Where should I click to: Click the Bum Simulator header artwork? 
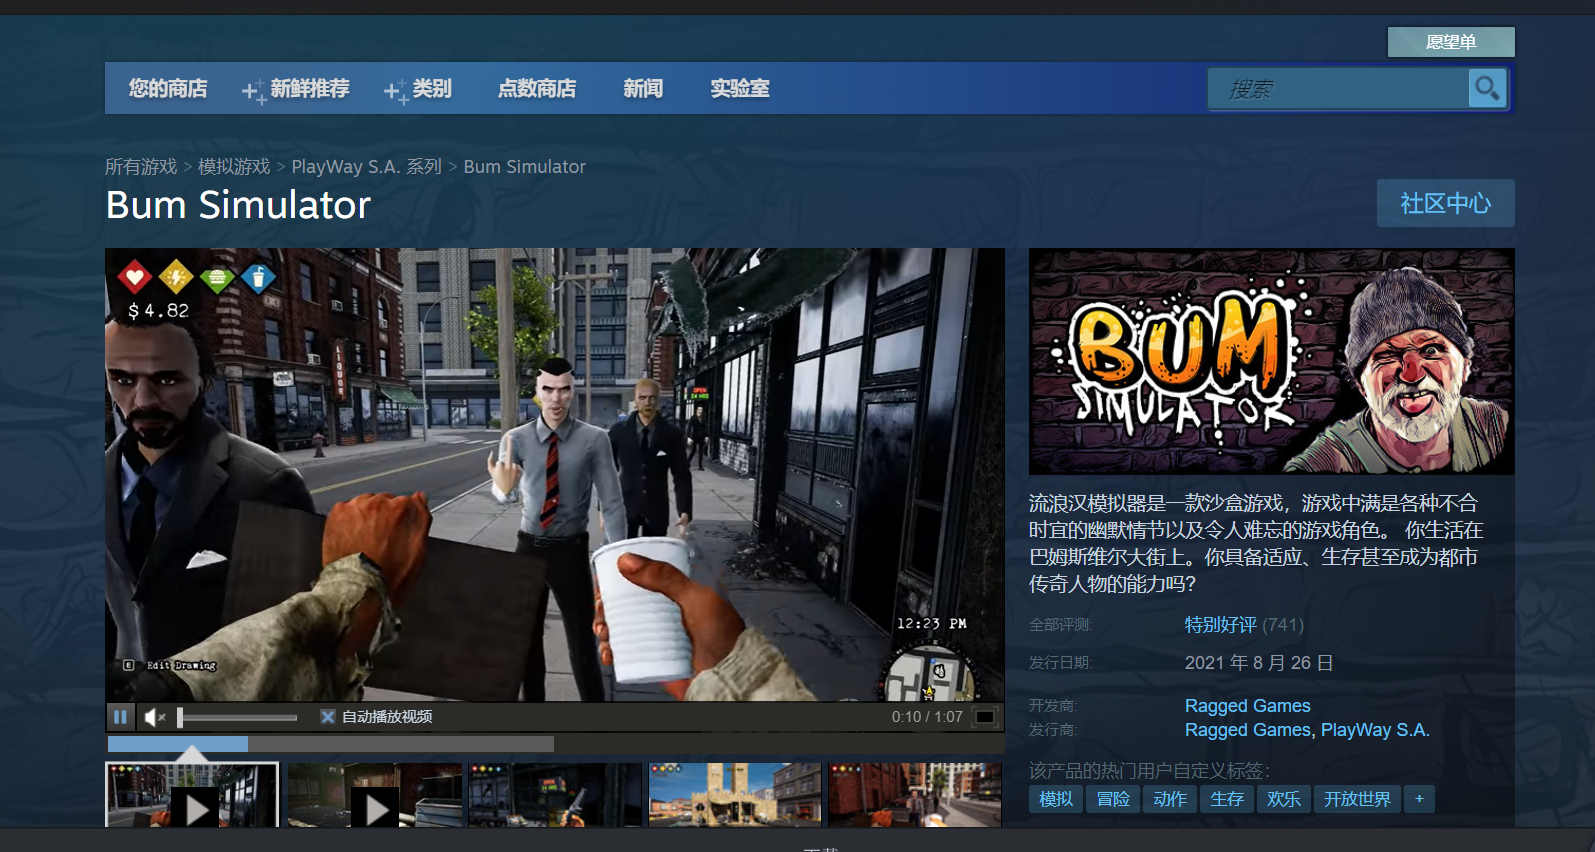coord(1271,362)
